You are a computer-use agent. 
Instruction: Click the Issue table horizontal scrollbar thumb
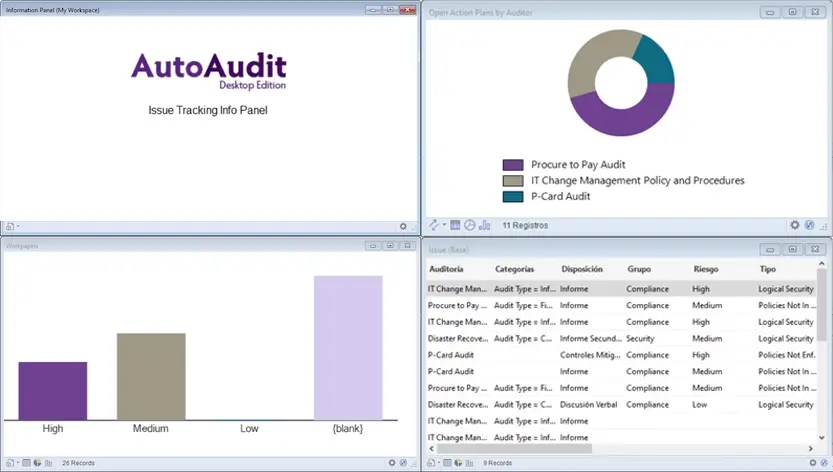(514, 449)
